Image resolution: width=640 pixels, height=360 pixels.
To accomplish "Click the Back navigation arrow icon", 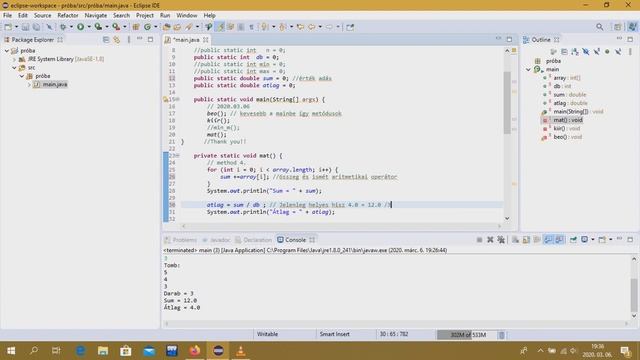I will coord(311,27).
